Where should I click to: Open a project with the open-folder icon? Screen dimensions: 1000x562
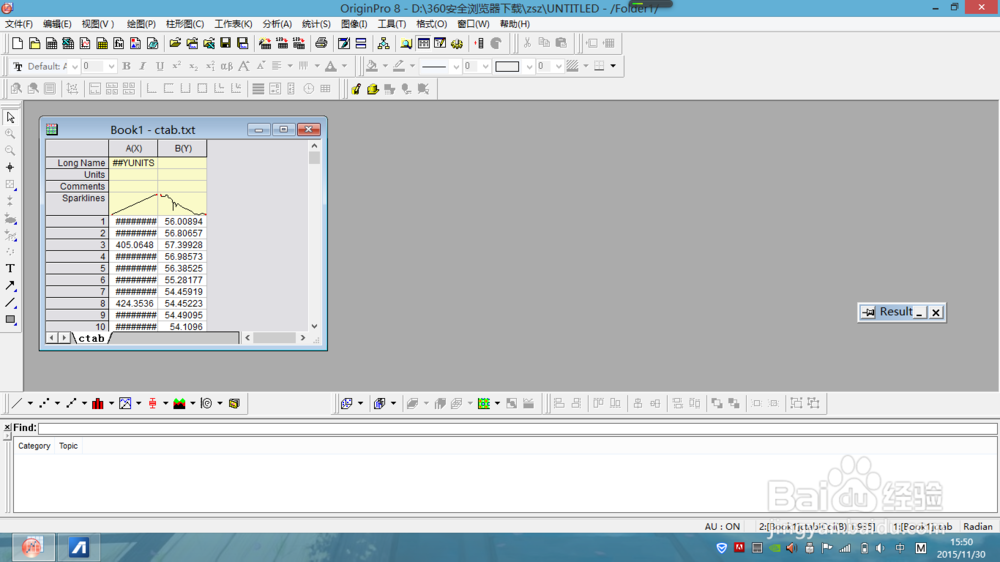point(175,43)
